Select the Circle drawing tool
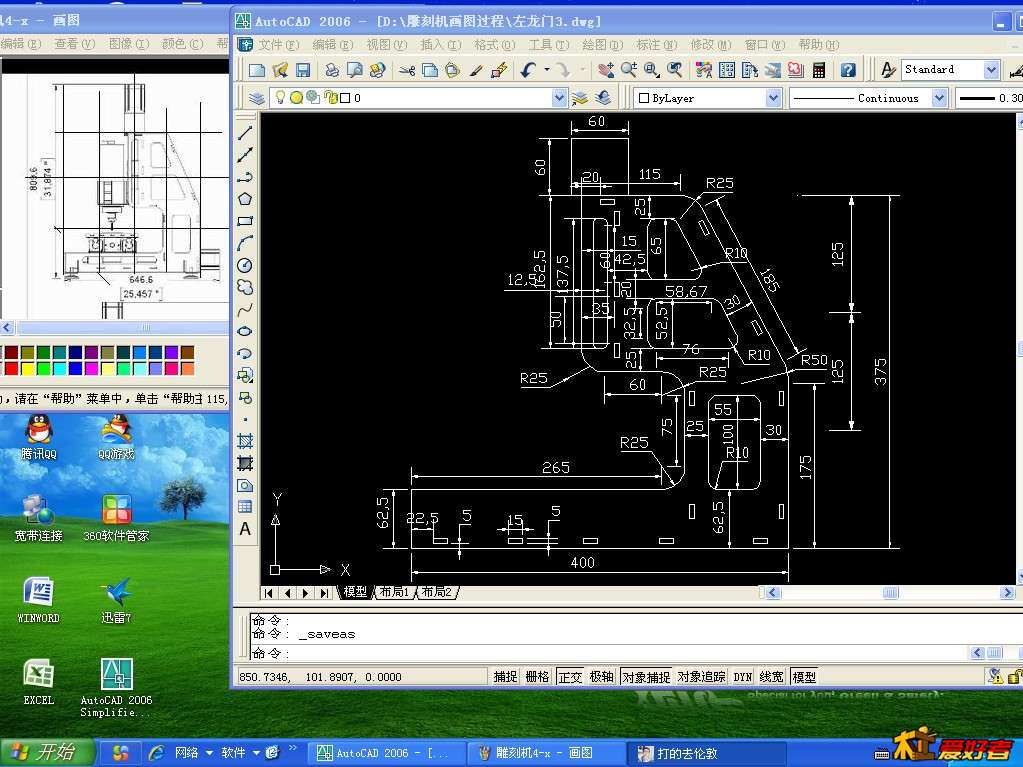 [x=245, y=265]
